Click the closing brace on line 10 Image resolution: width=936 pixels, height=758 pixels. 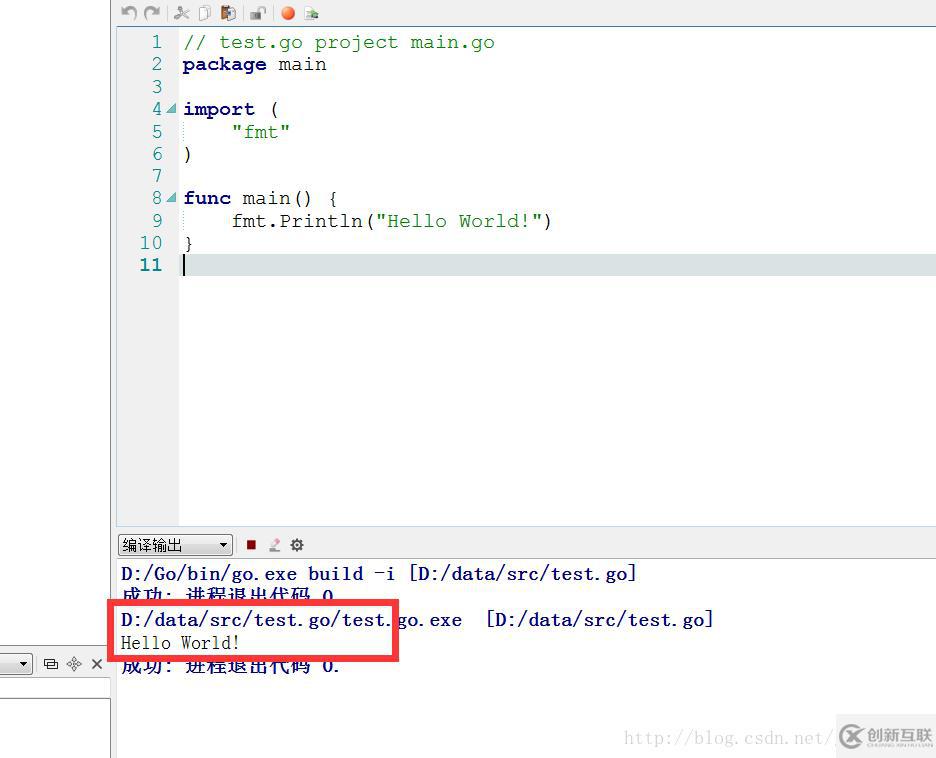[x=188, y=243]
